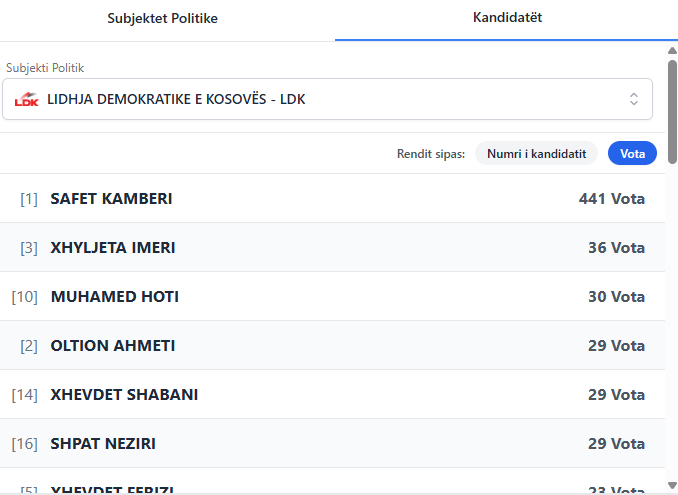The height and width of the screenshot is (495, 678).
Task: Click candidate number [10] label
Action: coord(25,297)
